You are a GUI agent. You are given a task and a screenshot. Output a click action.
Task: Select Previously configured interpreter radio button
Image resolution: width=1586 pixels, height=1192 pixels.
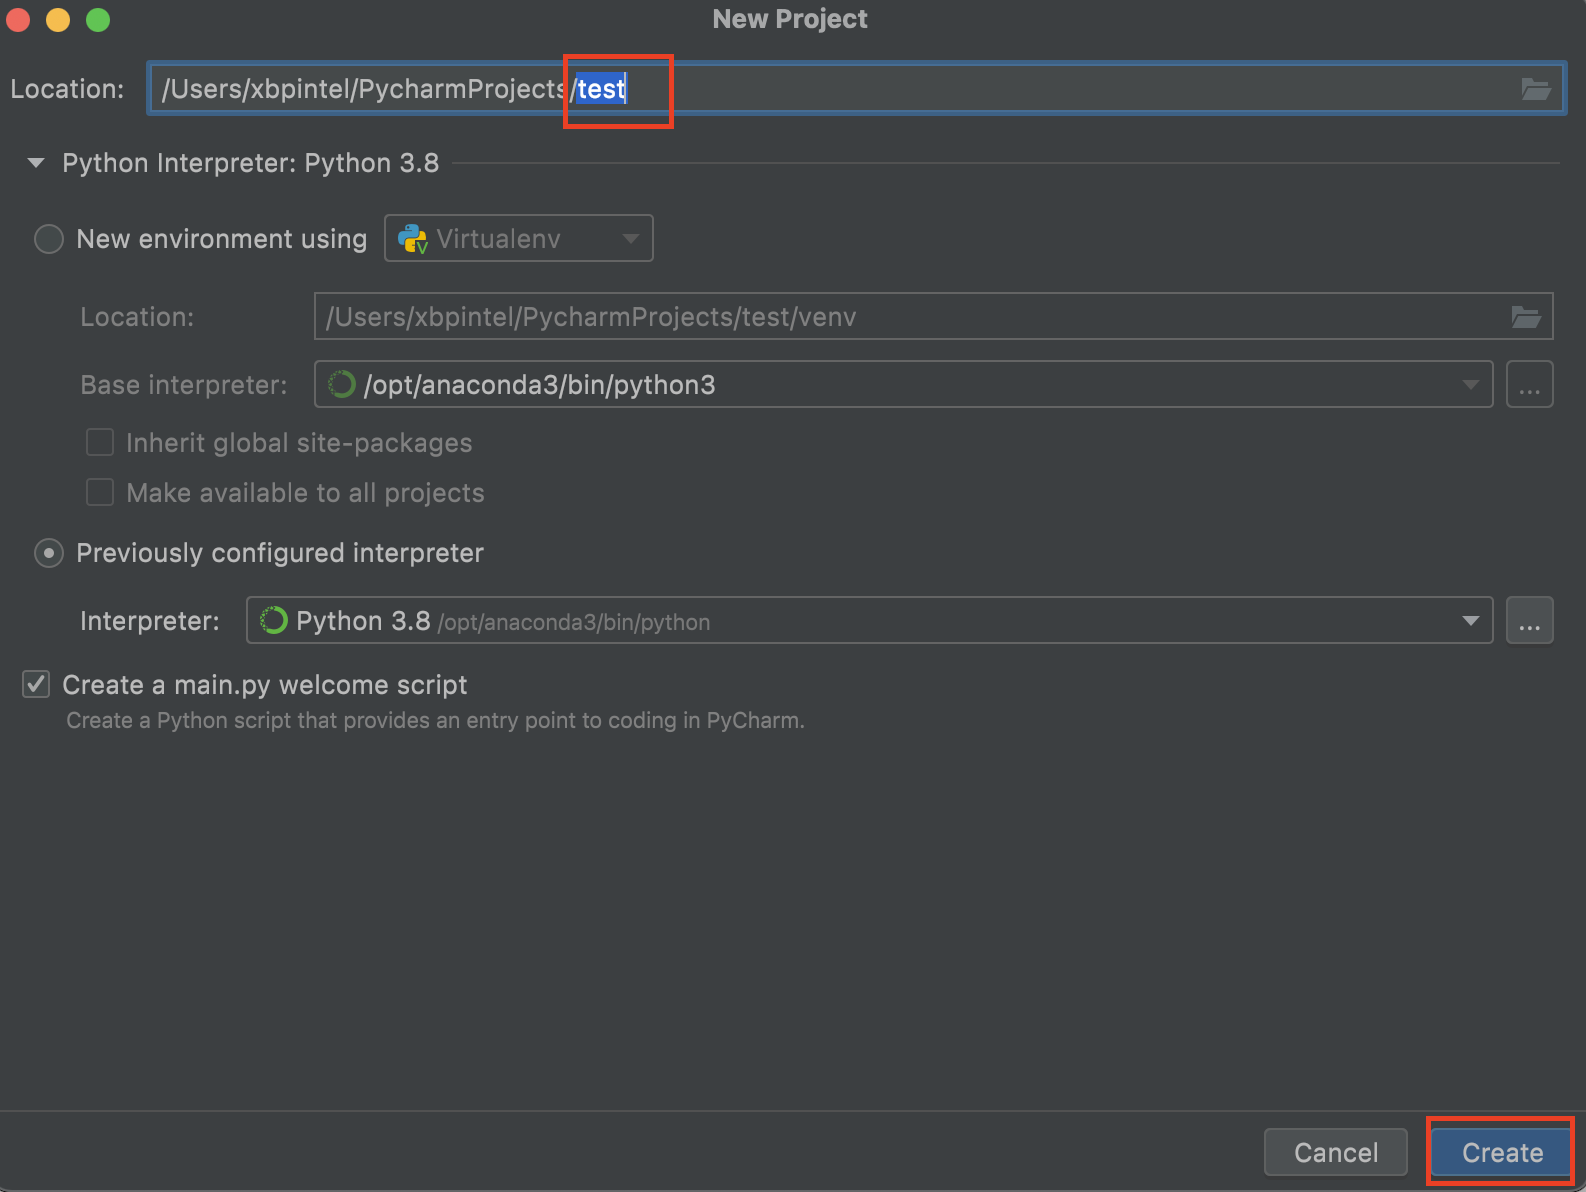[49, 553]
